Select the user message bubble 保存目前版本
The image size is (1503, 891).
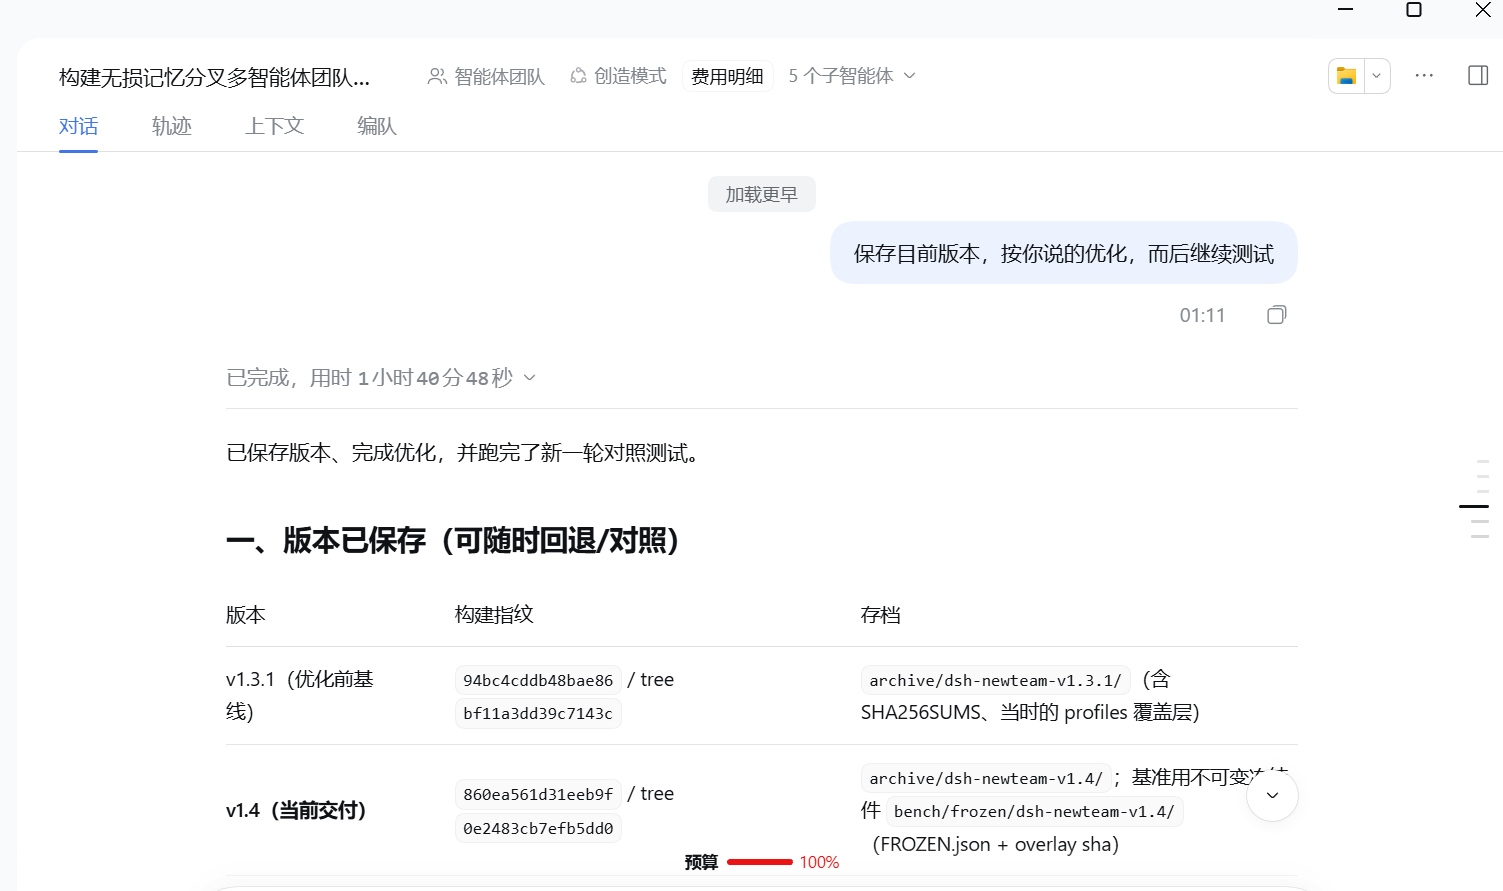tap(1064, 253)
